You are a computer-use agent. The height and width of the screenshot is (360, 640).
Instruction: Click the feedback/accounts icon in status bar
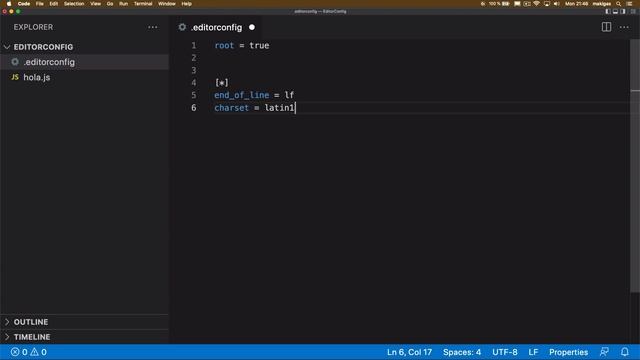604,352
